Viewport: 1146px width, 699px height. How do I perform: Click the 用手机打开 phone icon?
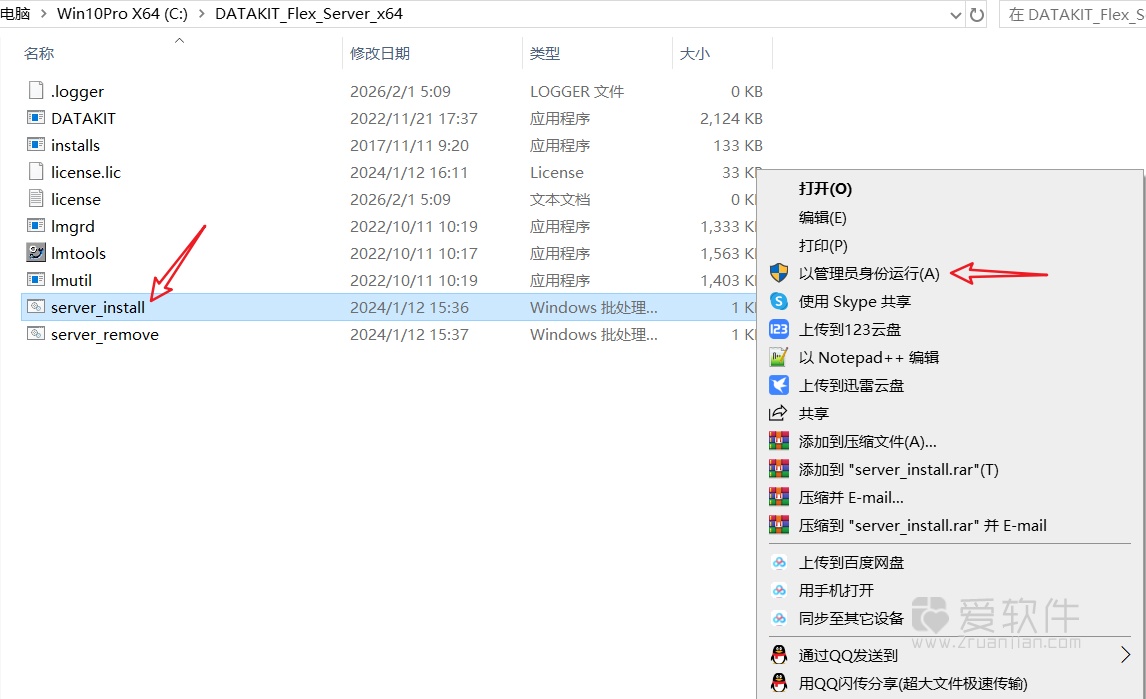click(779, 590)
